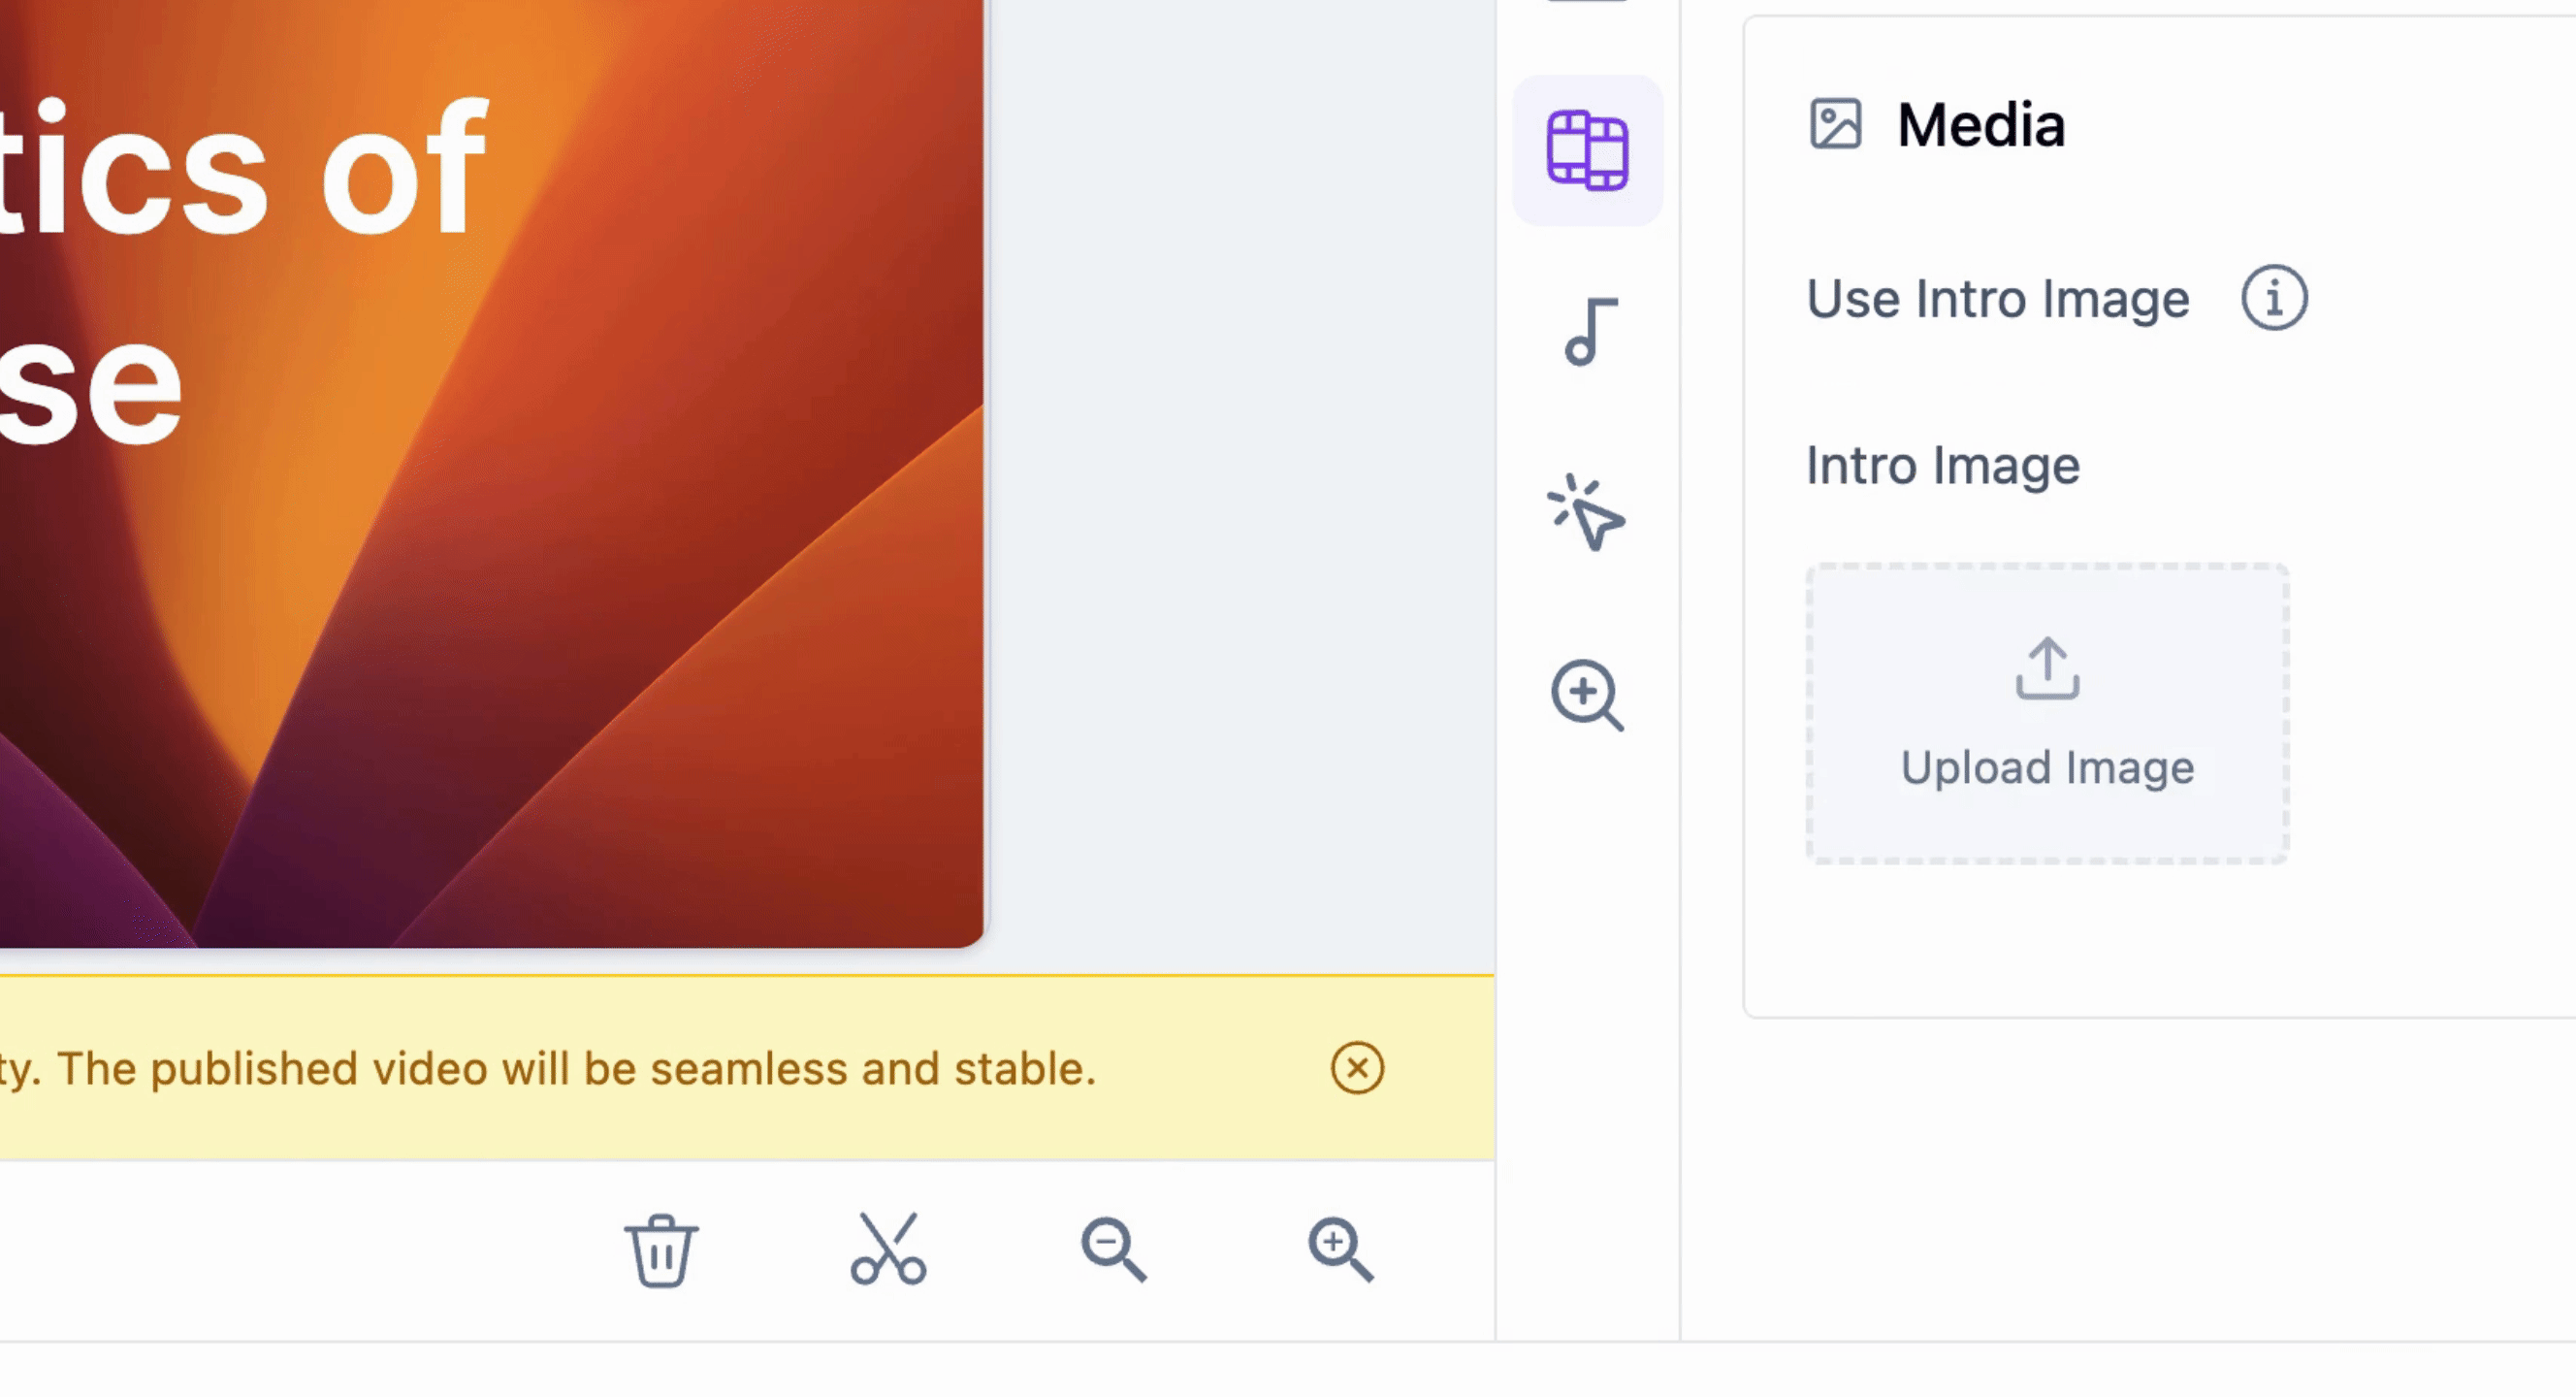
Task: Click the video preview thumbnail
Action: (491, 473)
